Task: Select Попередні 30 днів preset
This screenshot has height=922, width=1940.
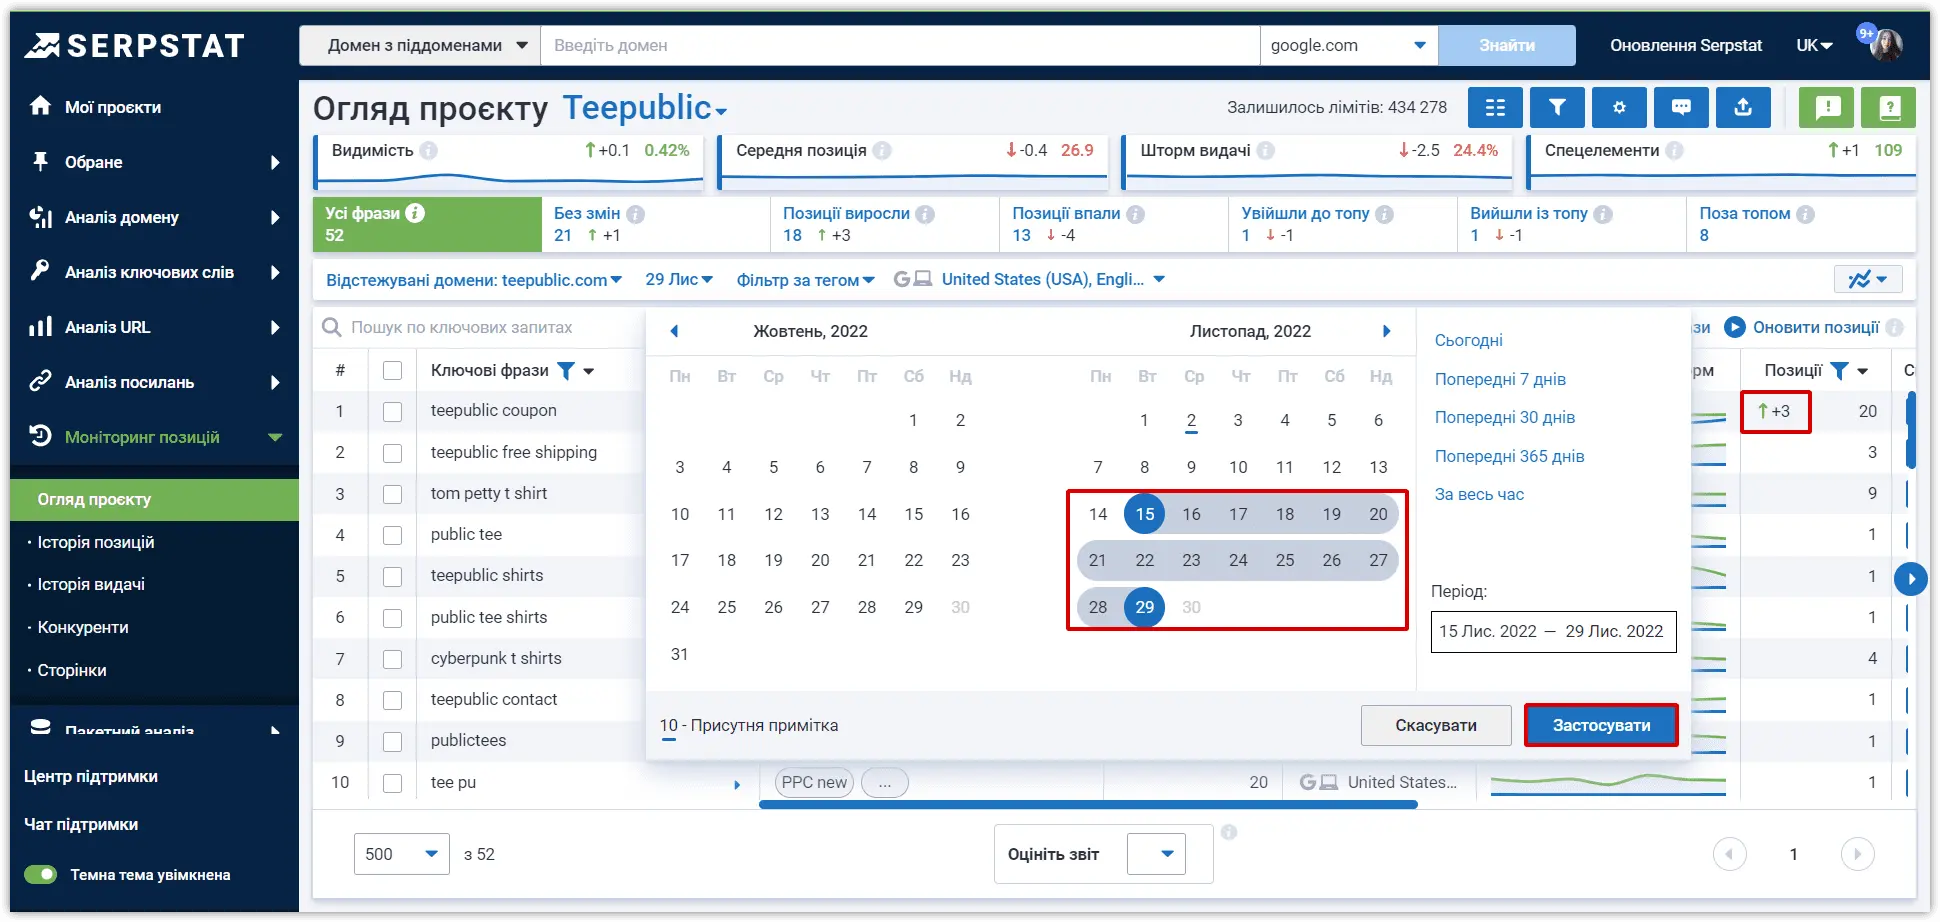Action: [x=1505, y=417]
